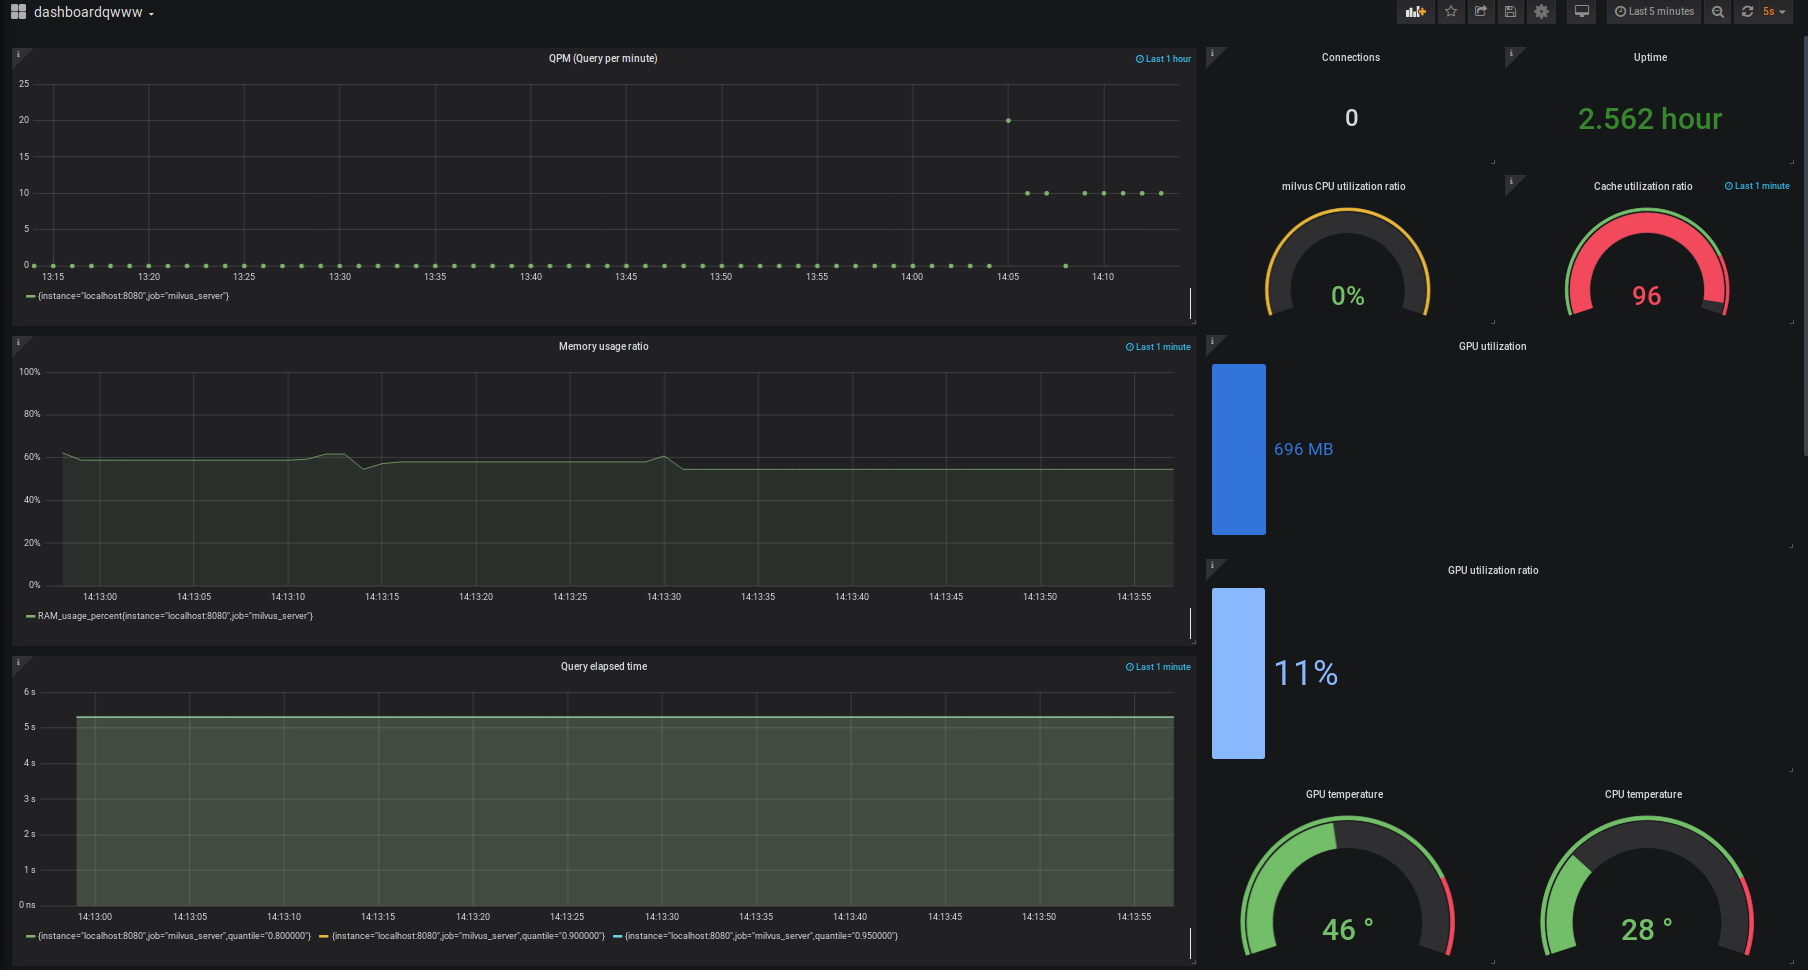Show info corner of Connections panel
This screenshot has height=970, width=1808.
click(x=1213, y=54)
